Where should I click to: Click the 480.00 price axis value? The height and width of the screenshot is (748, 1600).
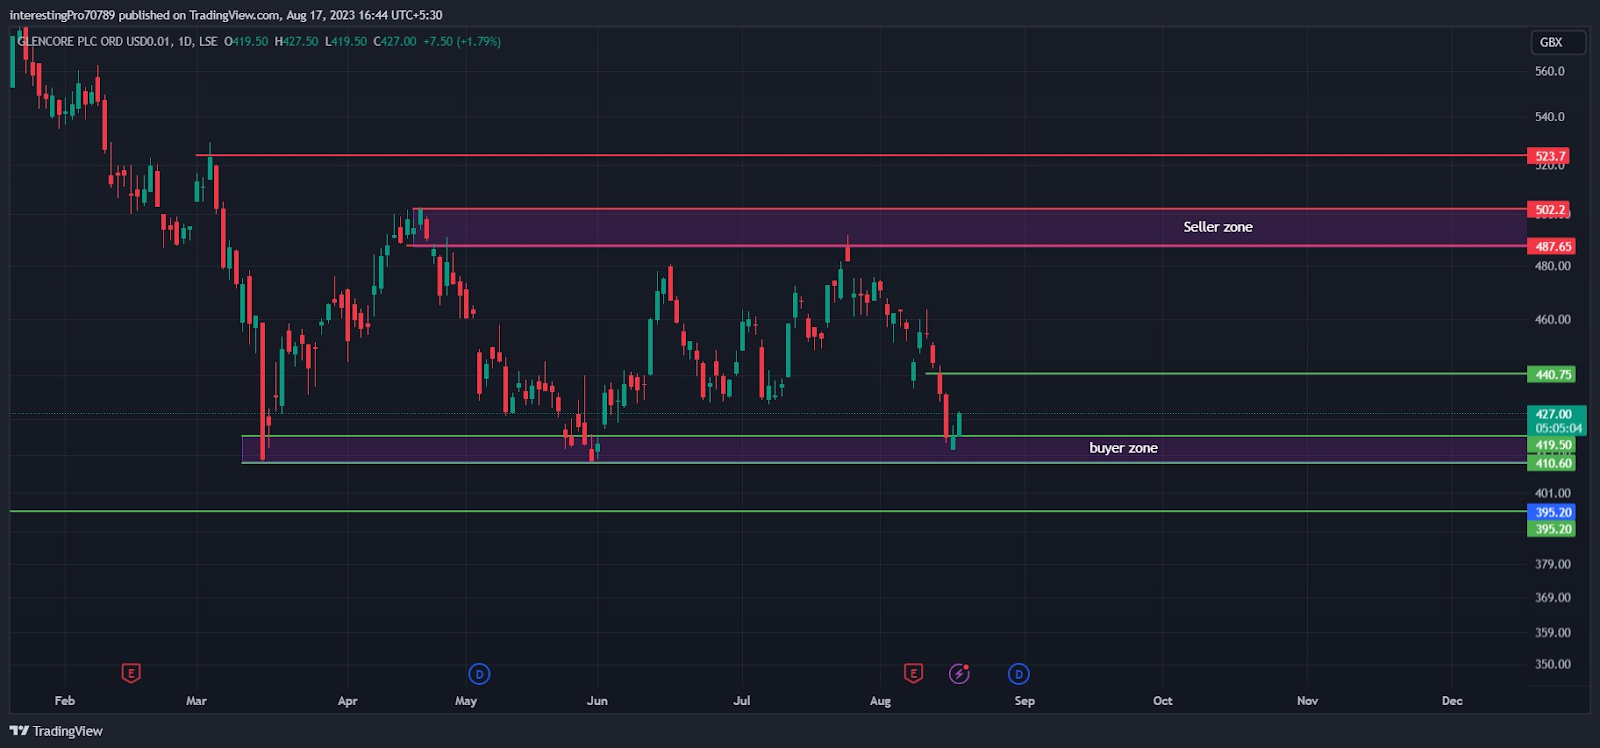(x=1553, y=266)
